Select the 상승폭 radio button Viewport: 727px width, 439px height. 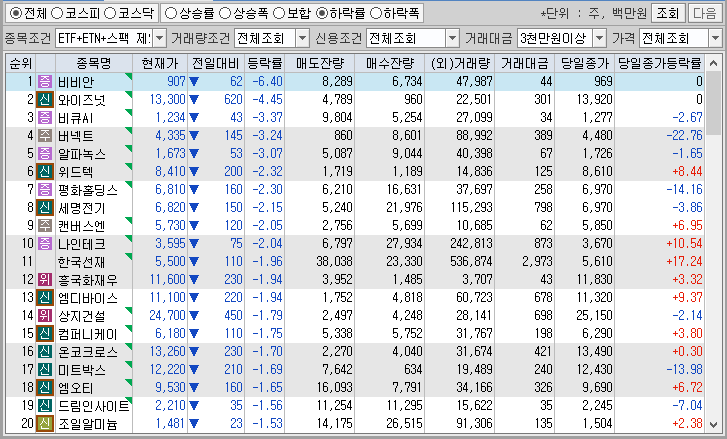225,13
